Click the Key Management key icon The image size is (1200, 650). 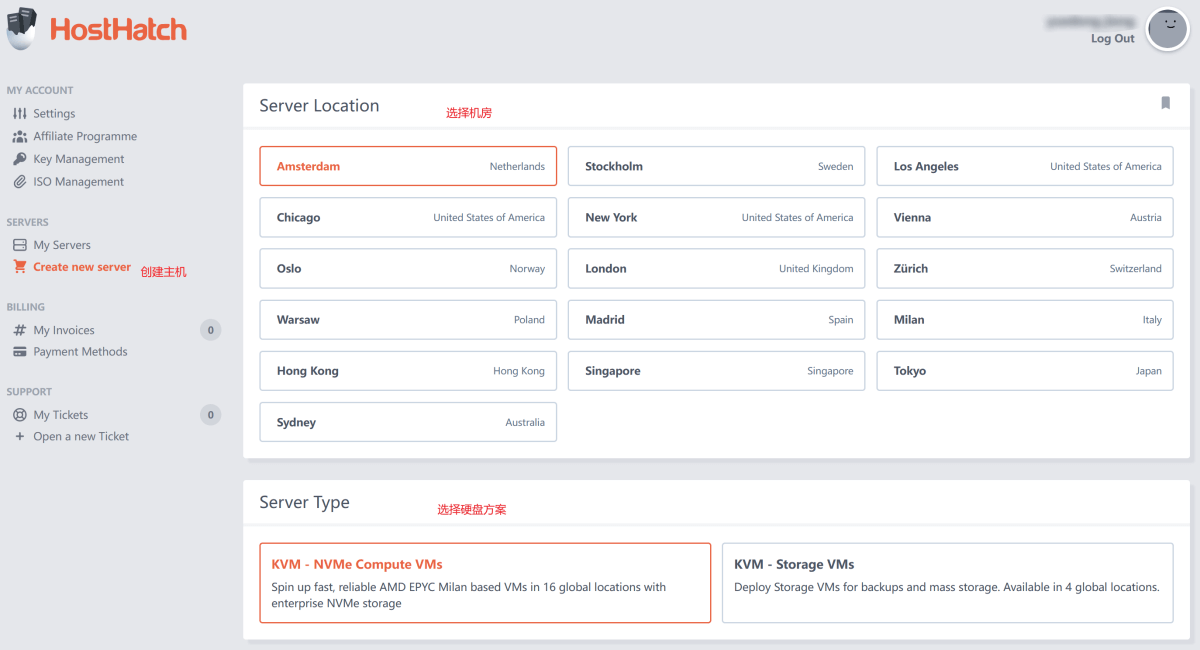tap(20, 159)
